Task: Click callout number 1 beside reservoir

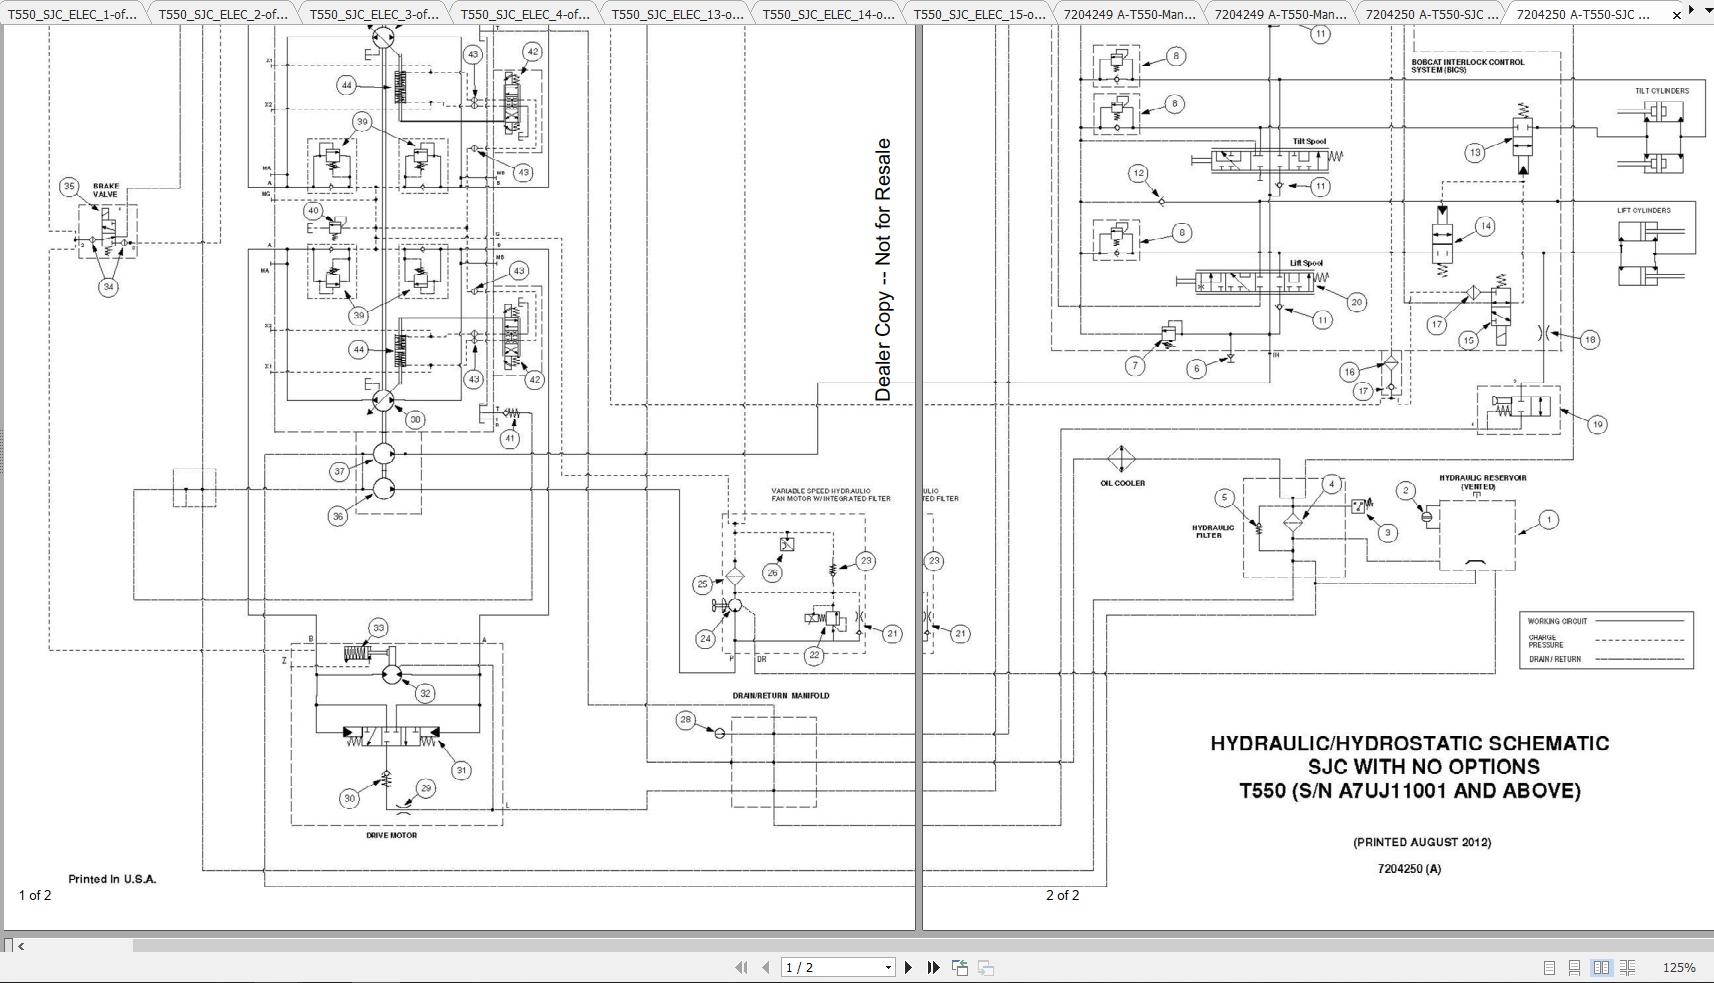Action: pos(1548,519)
